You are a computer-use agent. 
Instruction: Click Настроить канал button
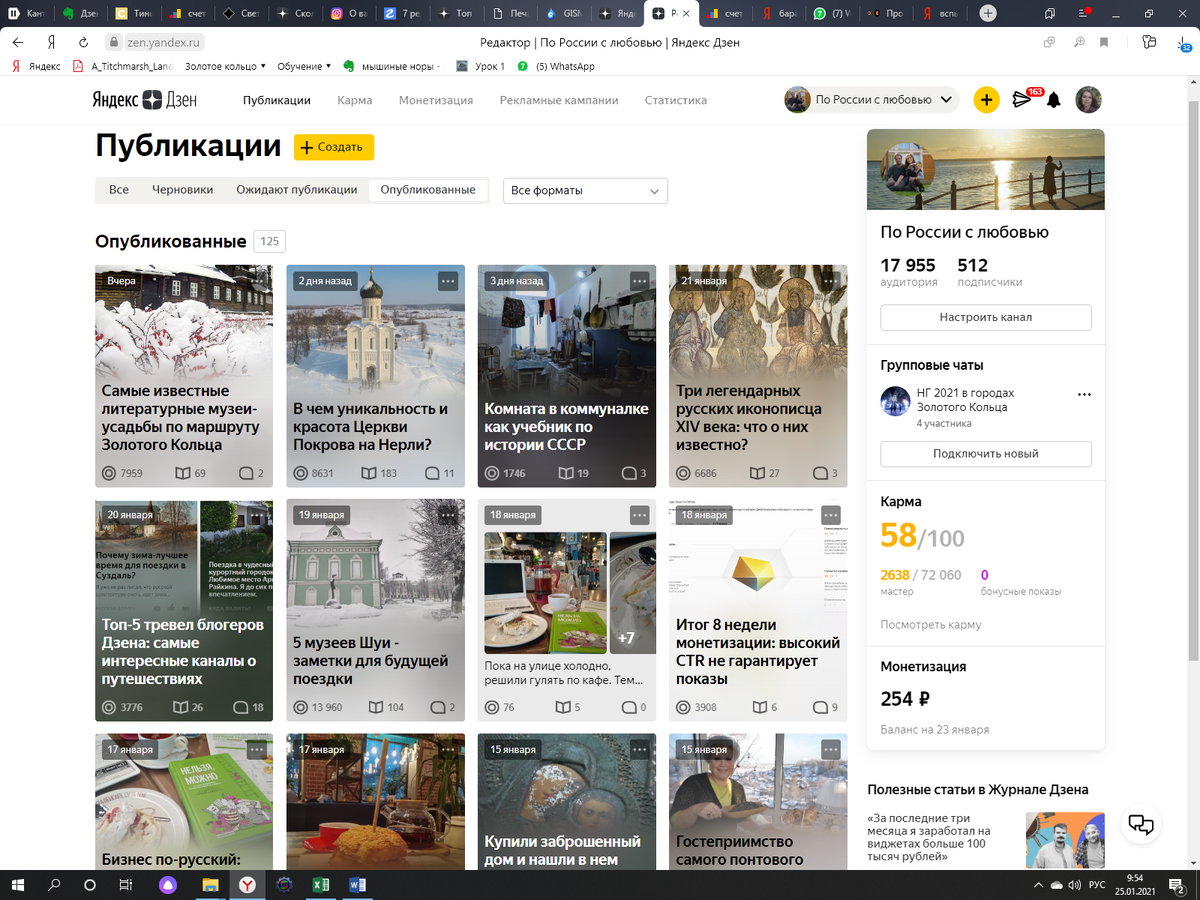(x=986, y=317)
